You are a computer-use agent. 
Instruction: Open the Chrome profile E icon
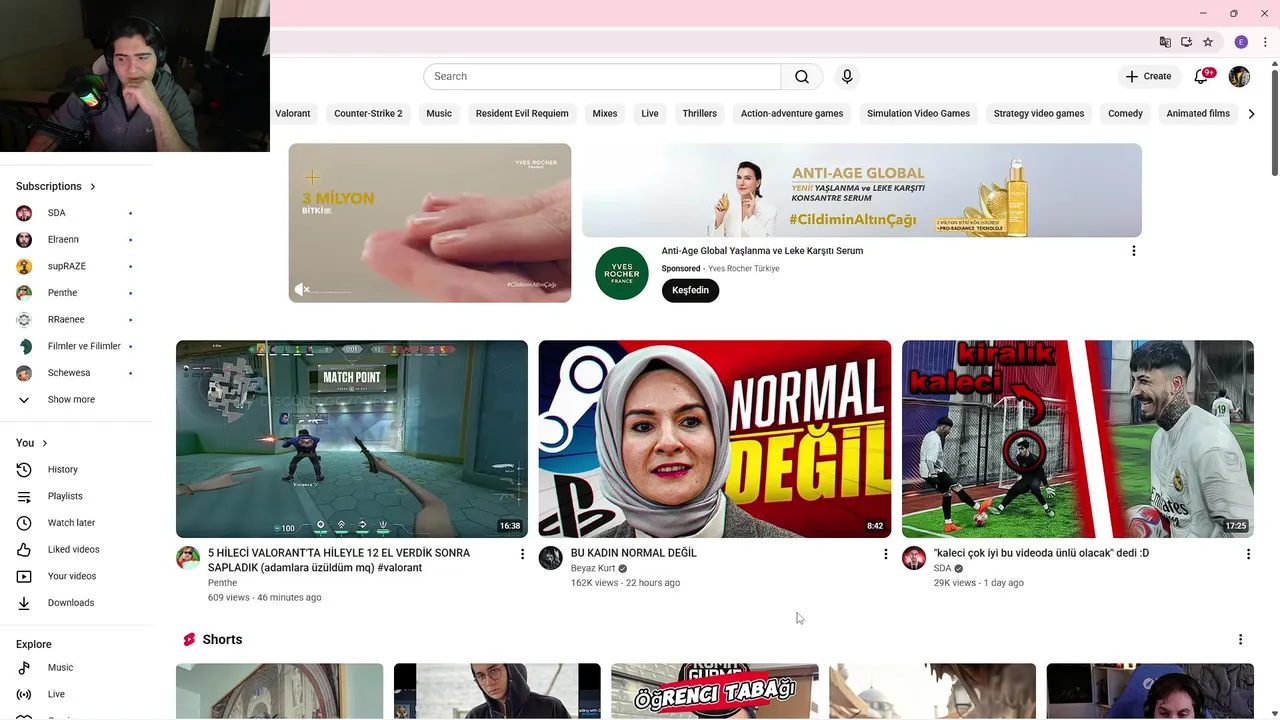[1241, 42]
